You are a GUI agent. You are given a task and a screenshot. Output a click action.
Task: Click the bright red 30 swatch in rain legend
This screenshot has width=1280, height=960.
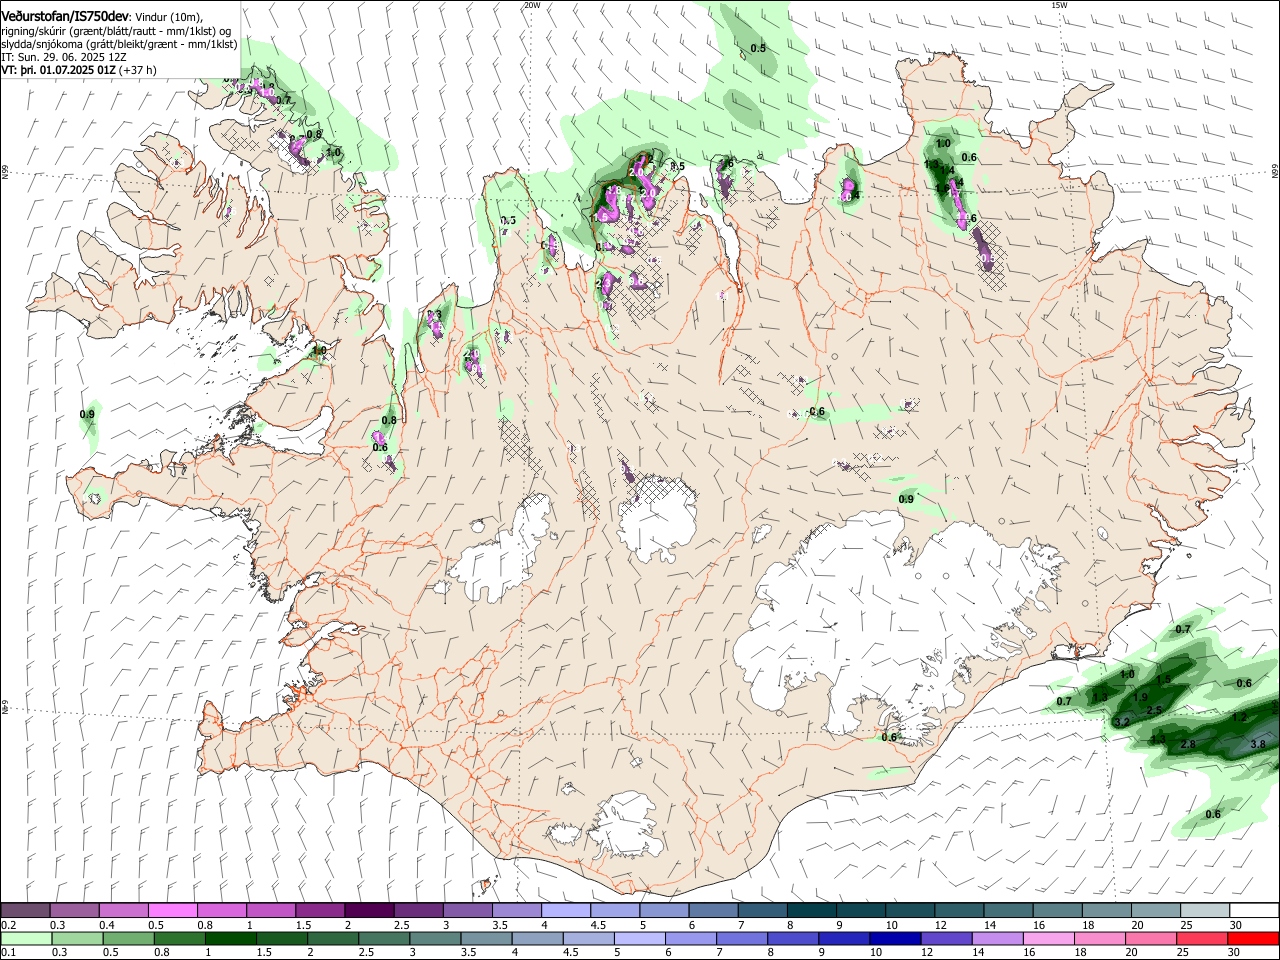pyautogui.click(x=1254, y=938)
